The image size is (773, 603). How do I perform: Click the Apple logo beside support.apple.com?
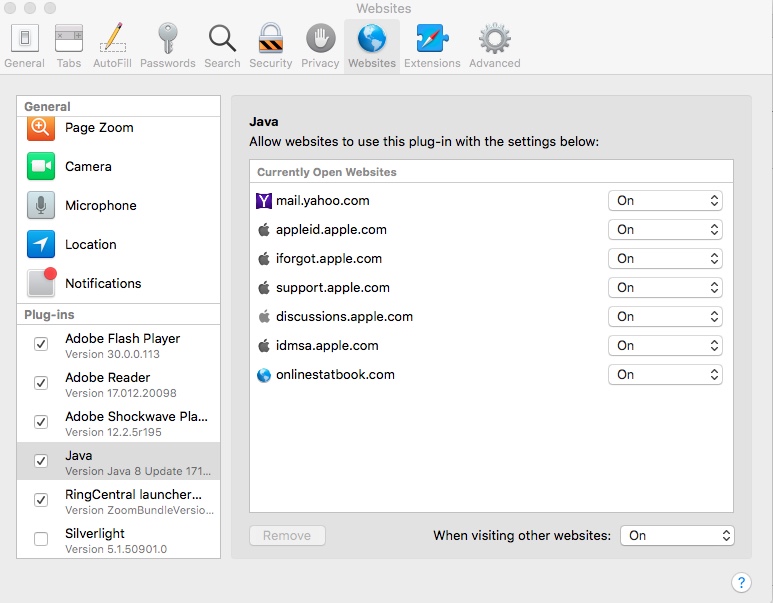(x=264, y=287)
